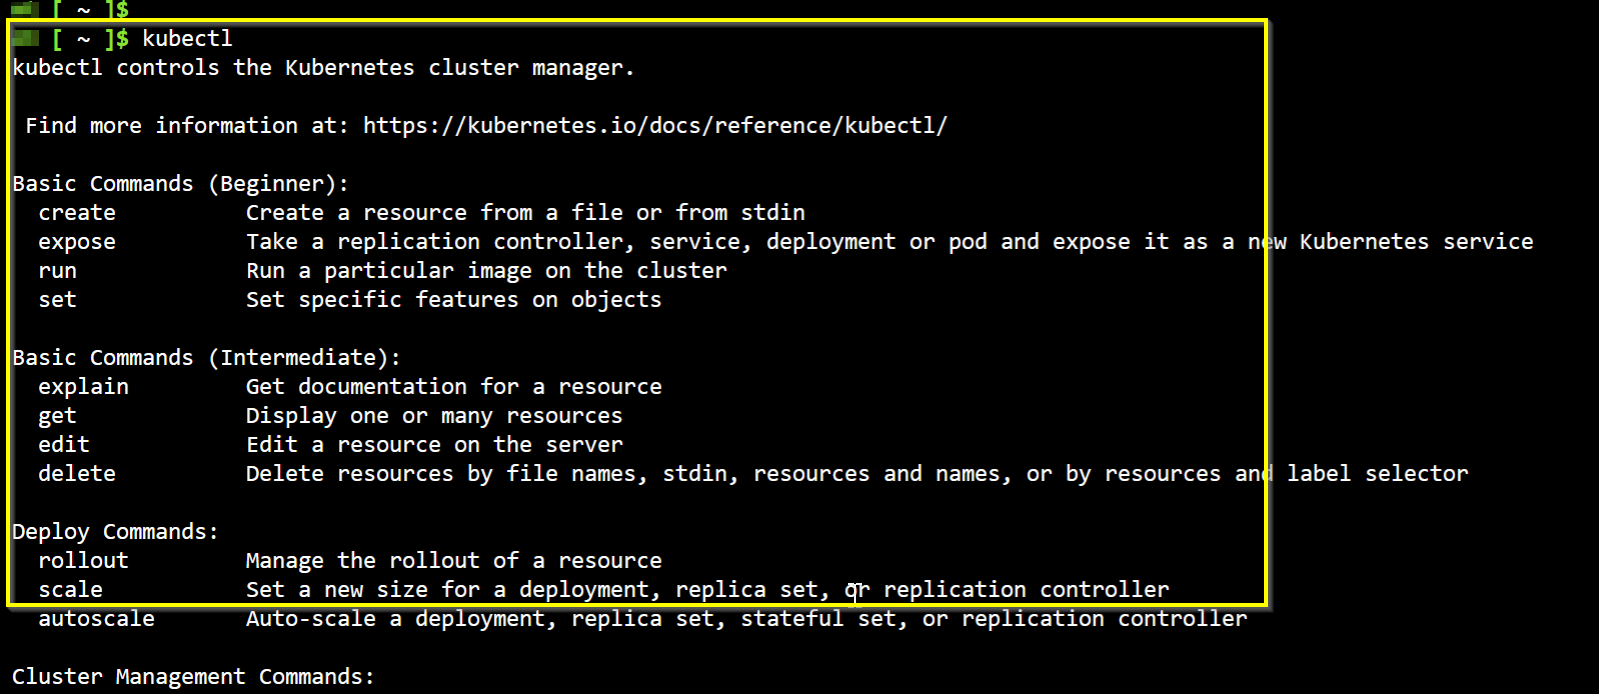Select the 'explain' command name
The width and height of the screenshot is (1599, 694).
click(x=83, y=387)
